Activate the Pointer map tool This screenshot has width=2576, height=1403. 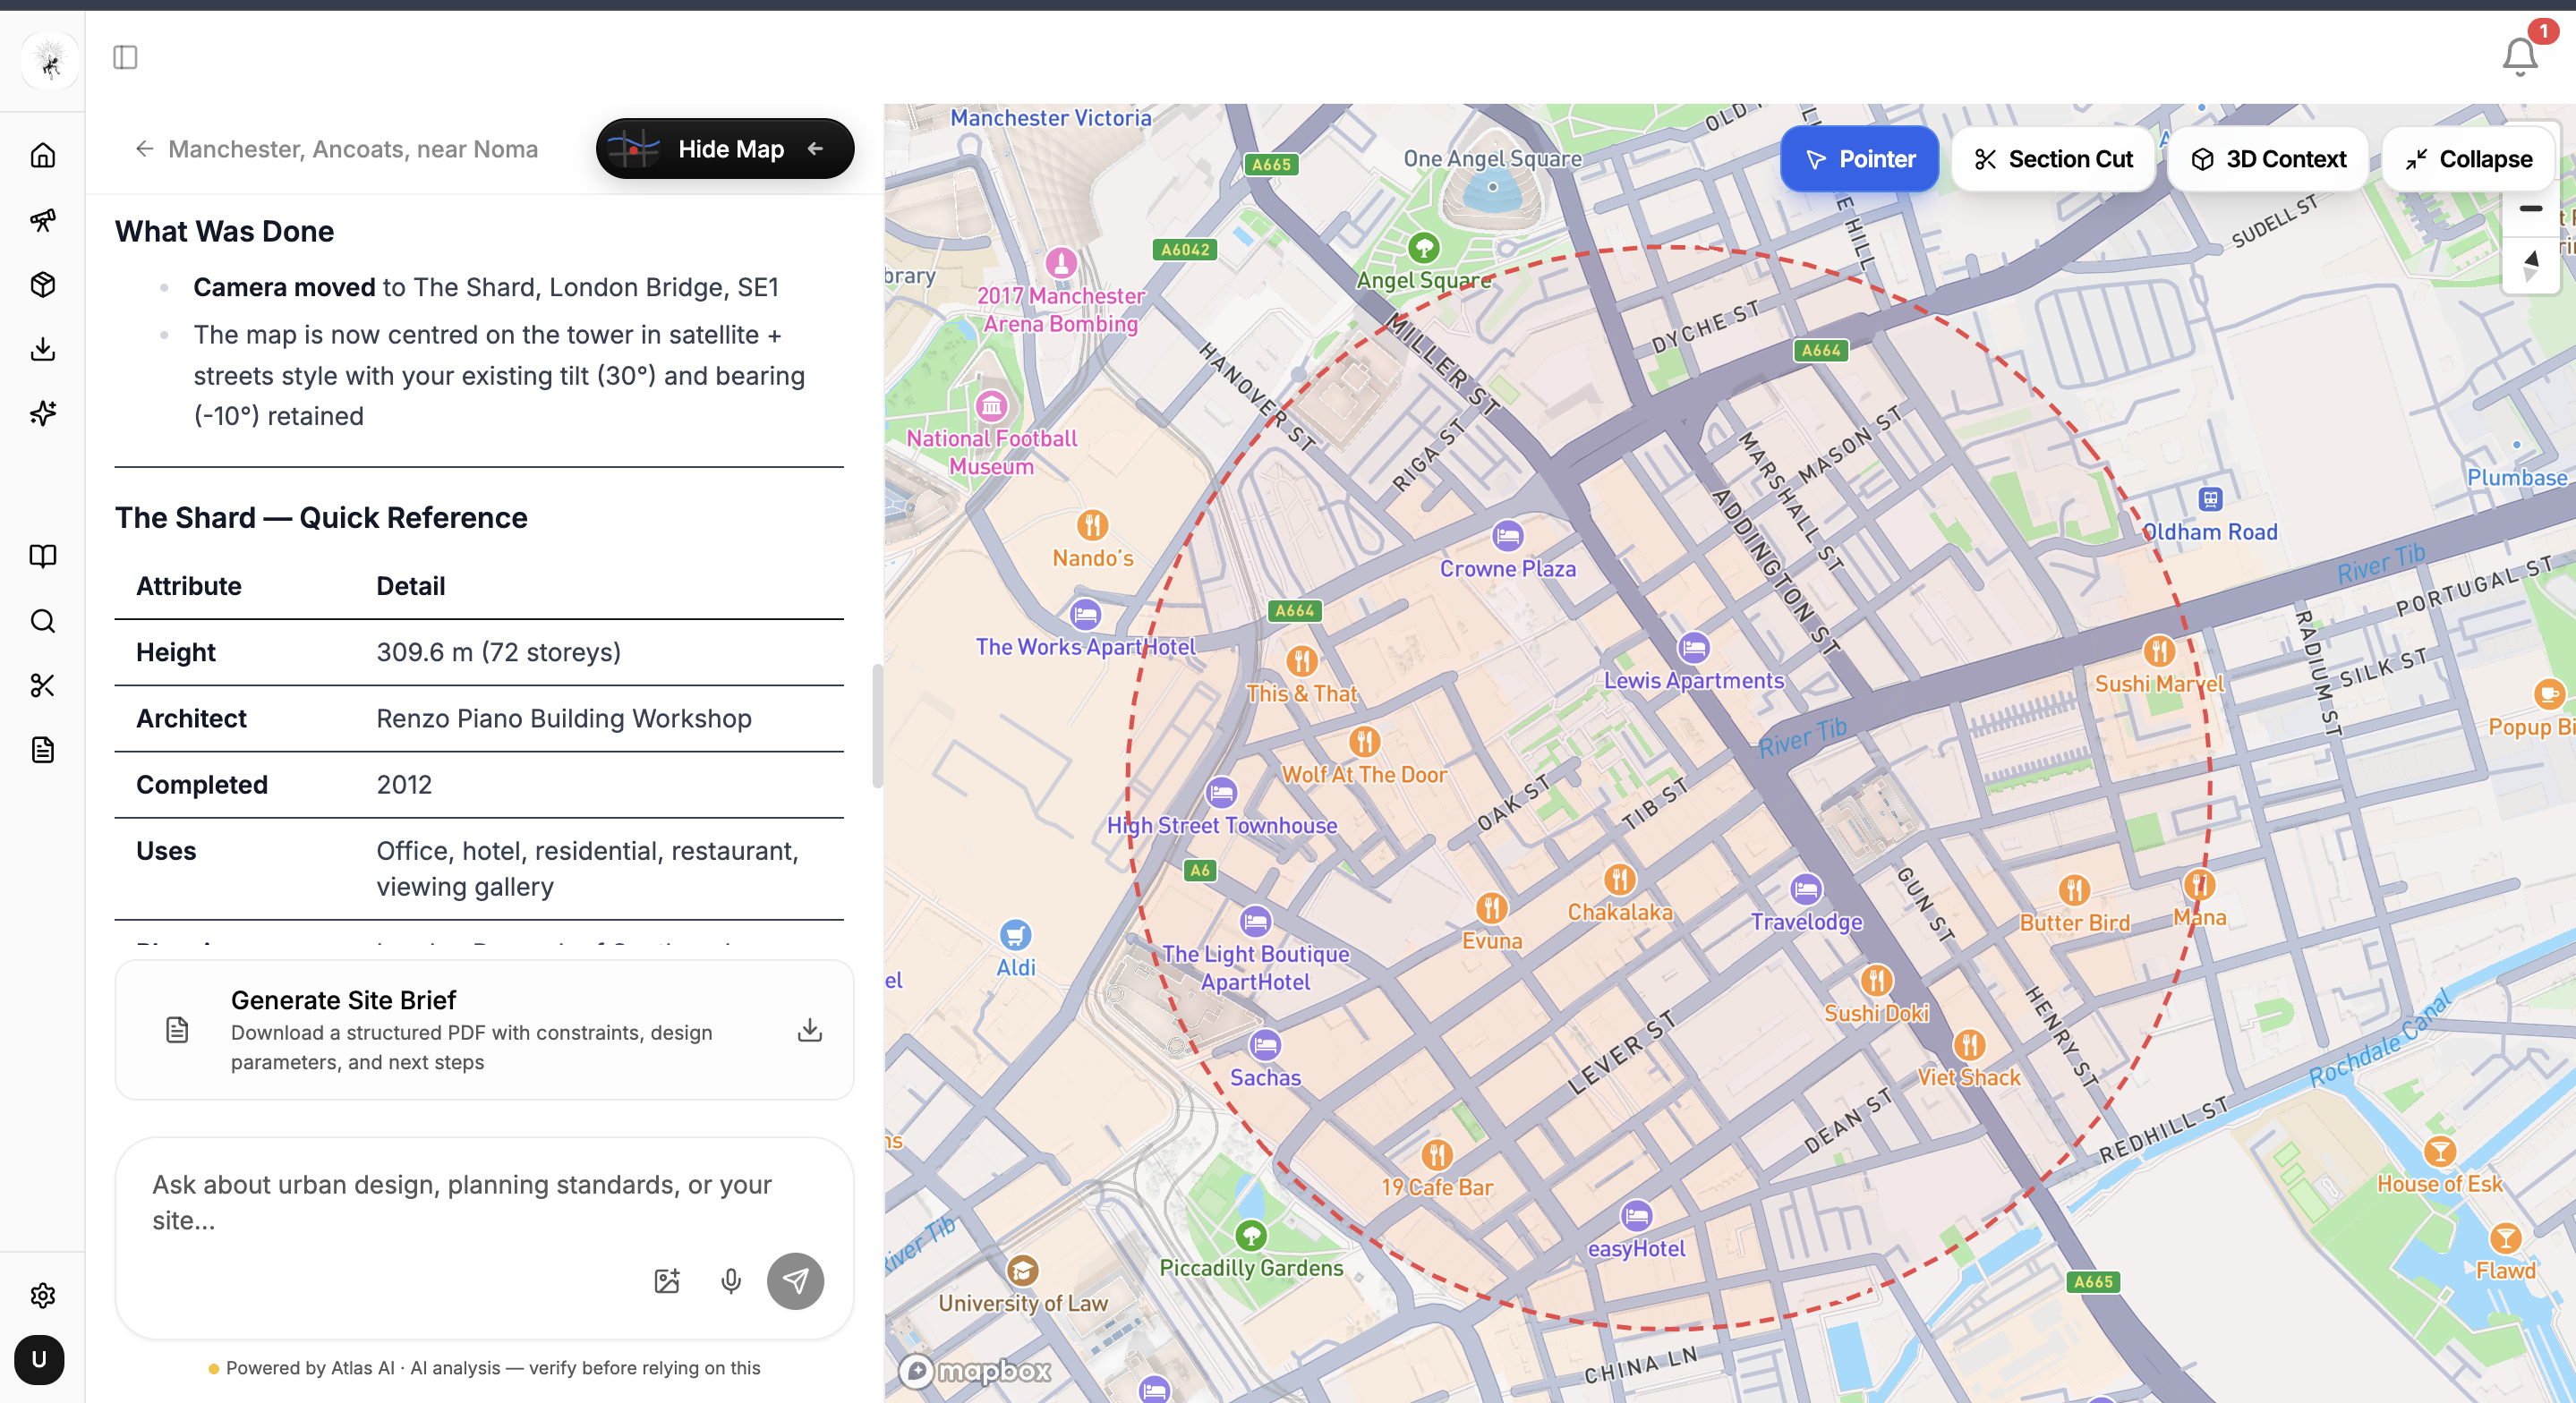pyautogui.click(x=1859, y=159)
